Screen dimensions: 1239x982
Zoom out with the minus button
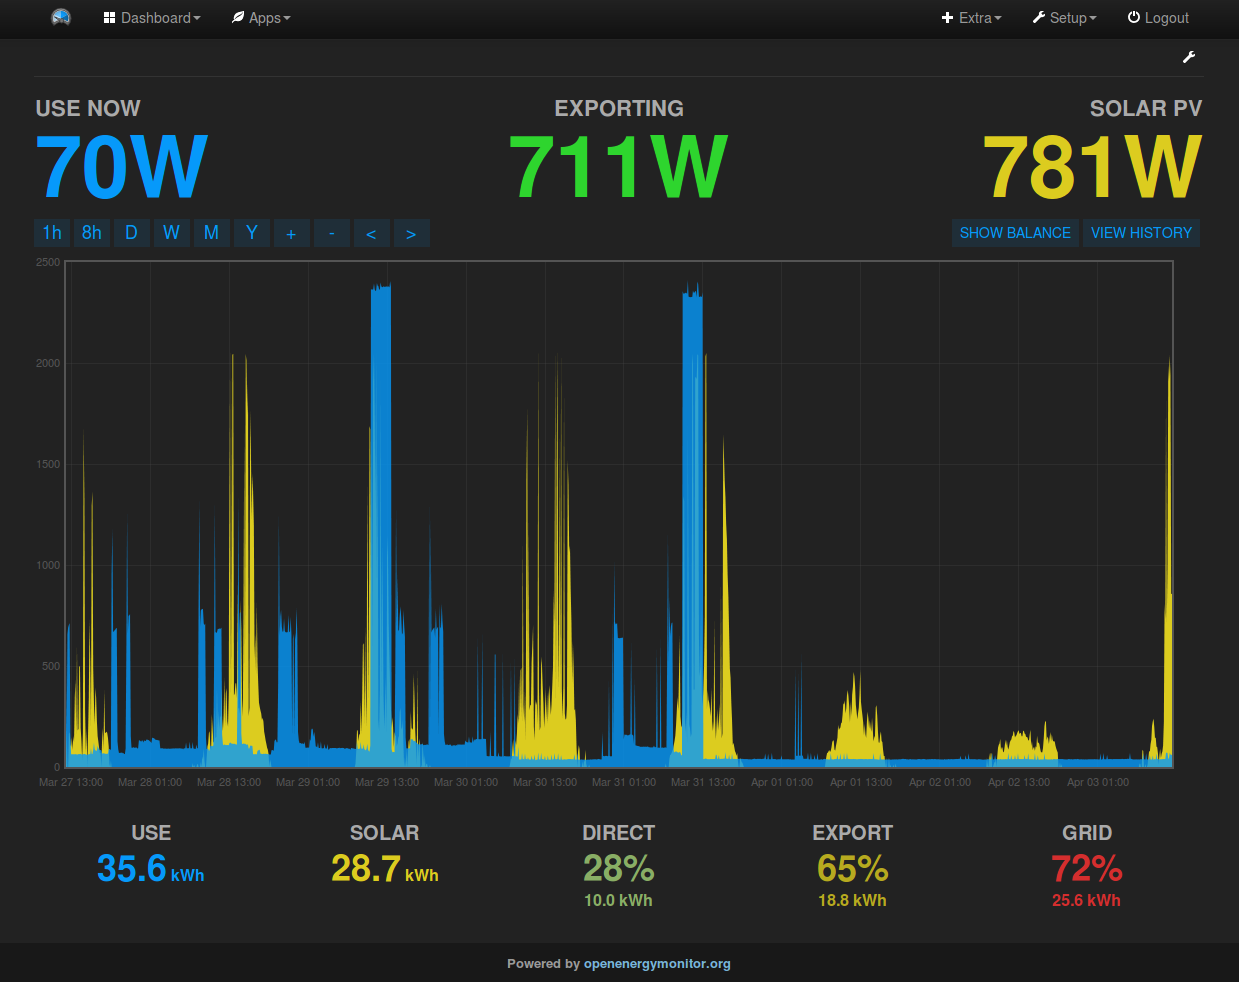coord(332,233)
